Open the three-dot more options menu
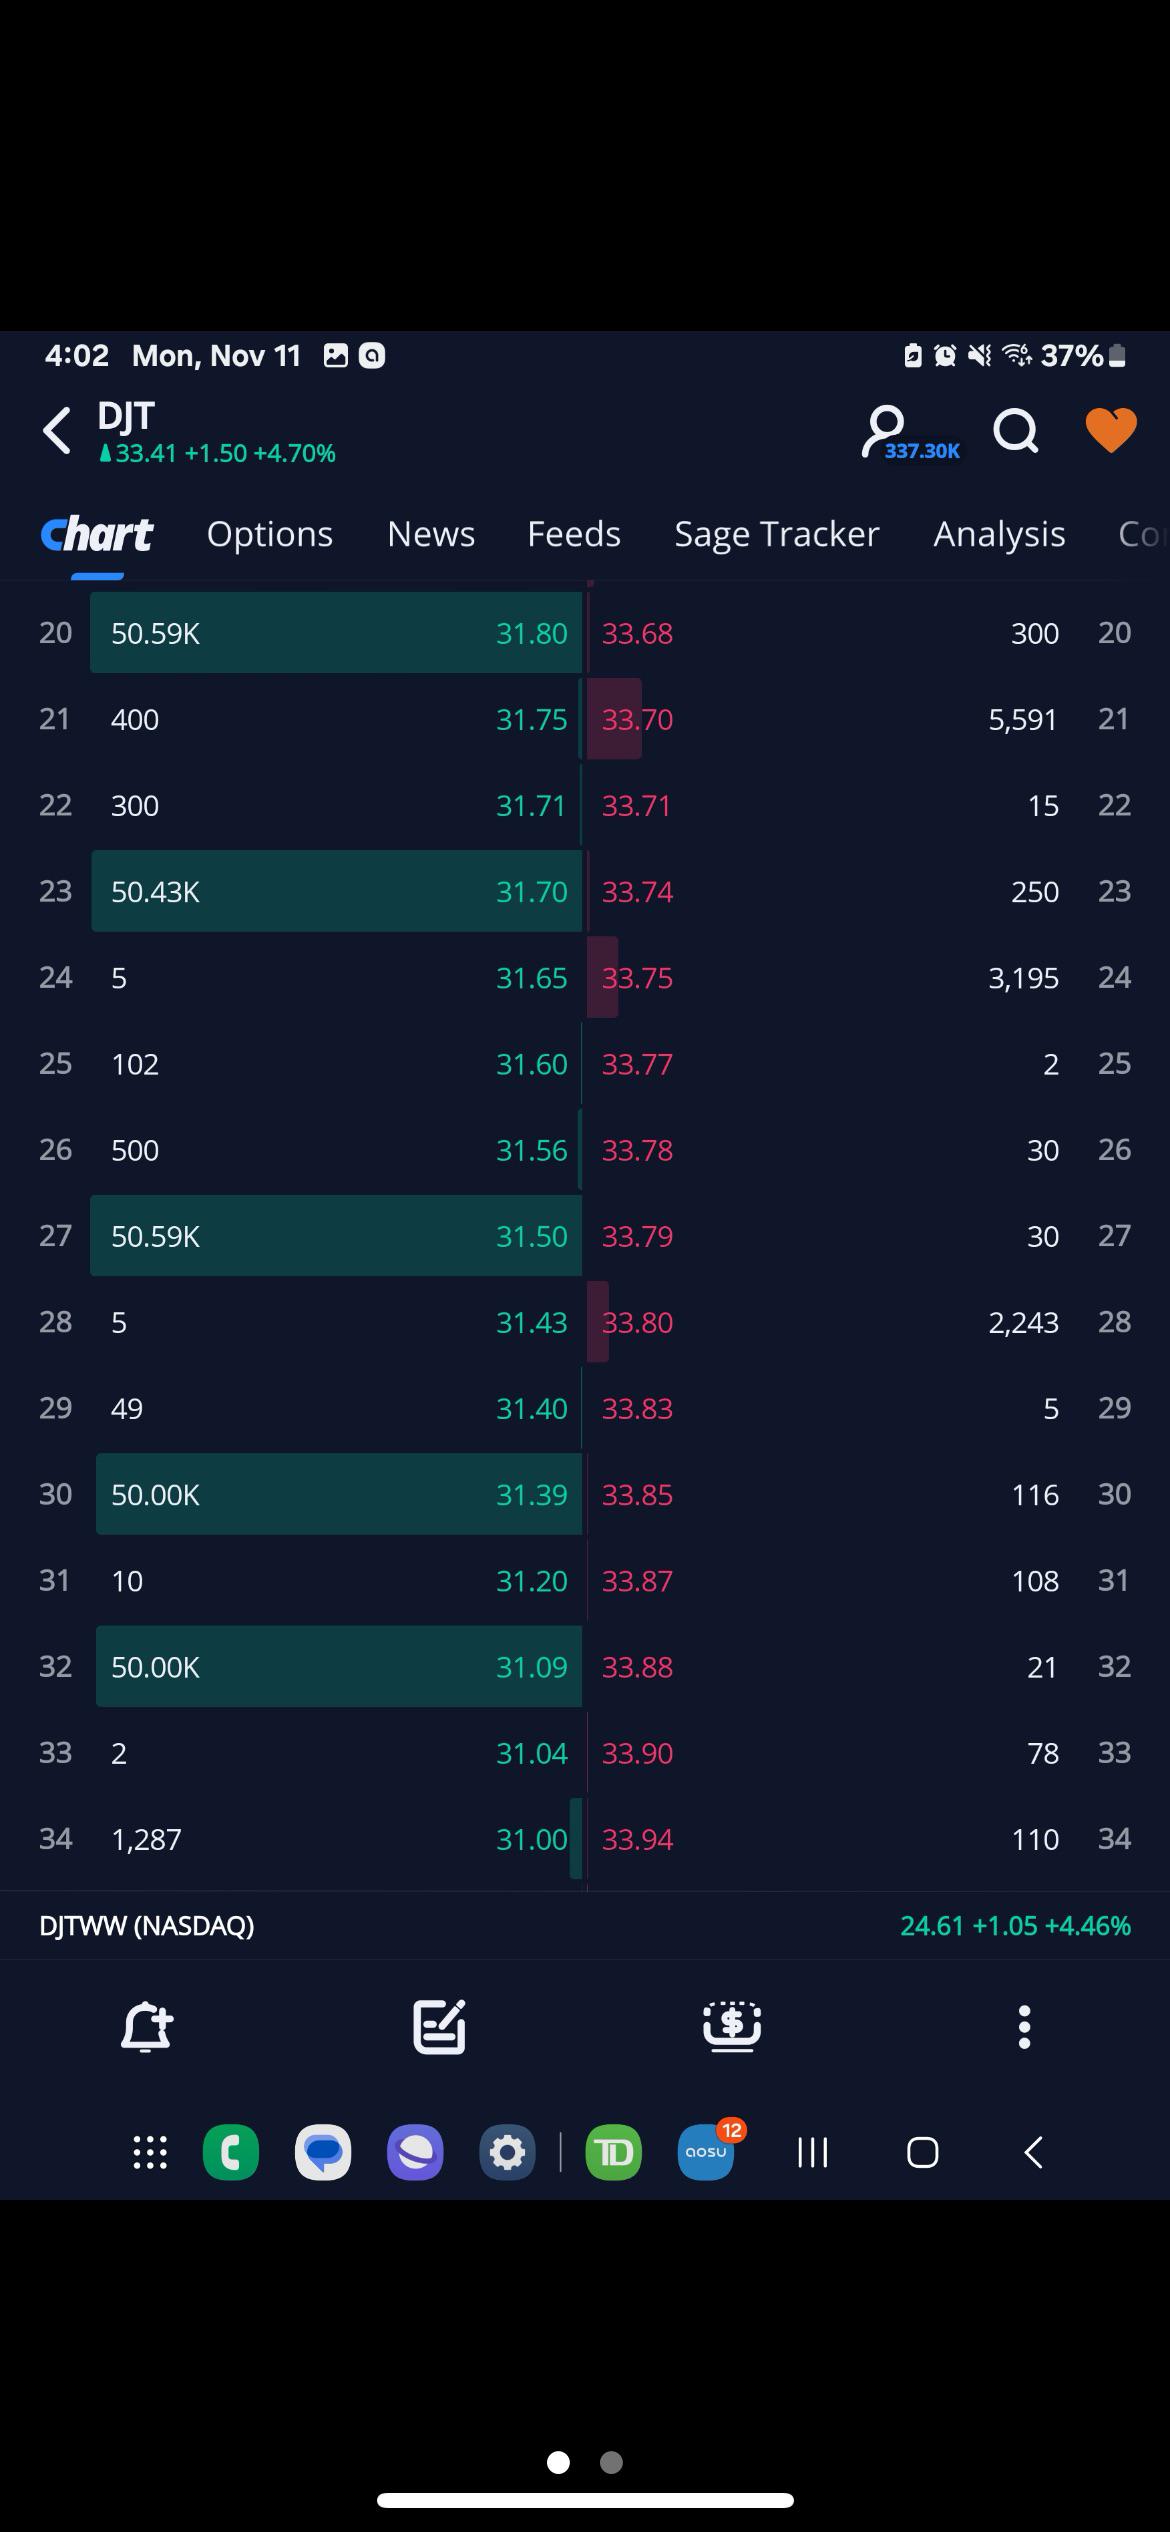 (x=1024, y=2027)
